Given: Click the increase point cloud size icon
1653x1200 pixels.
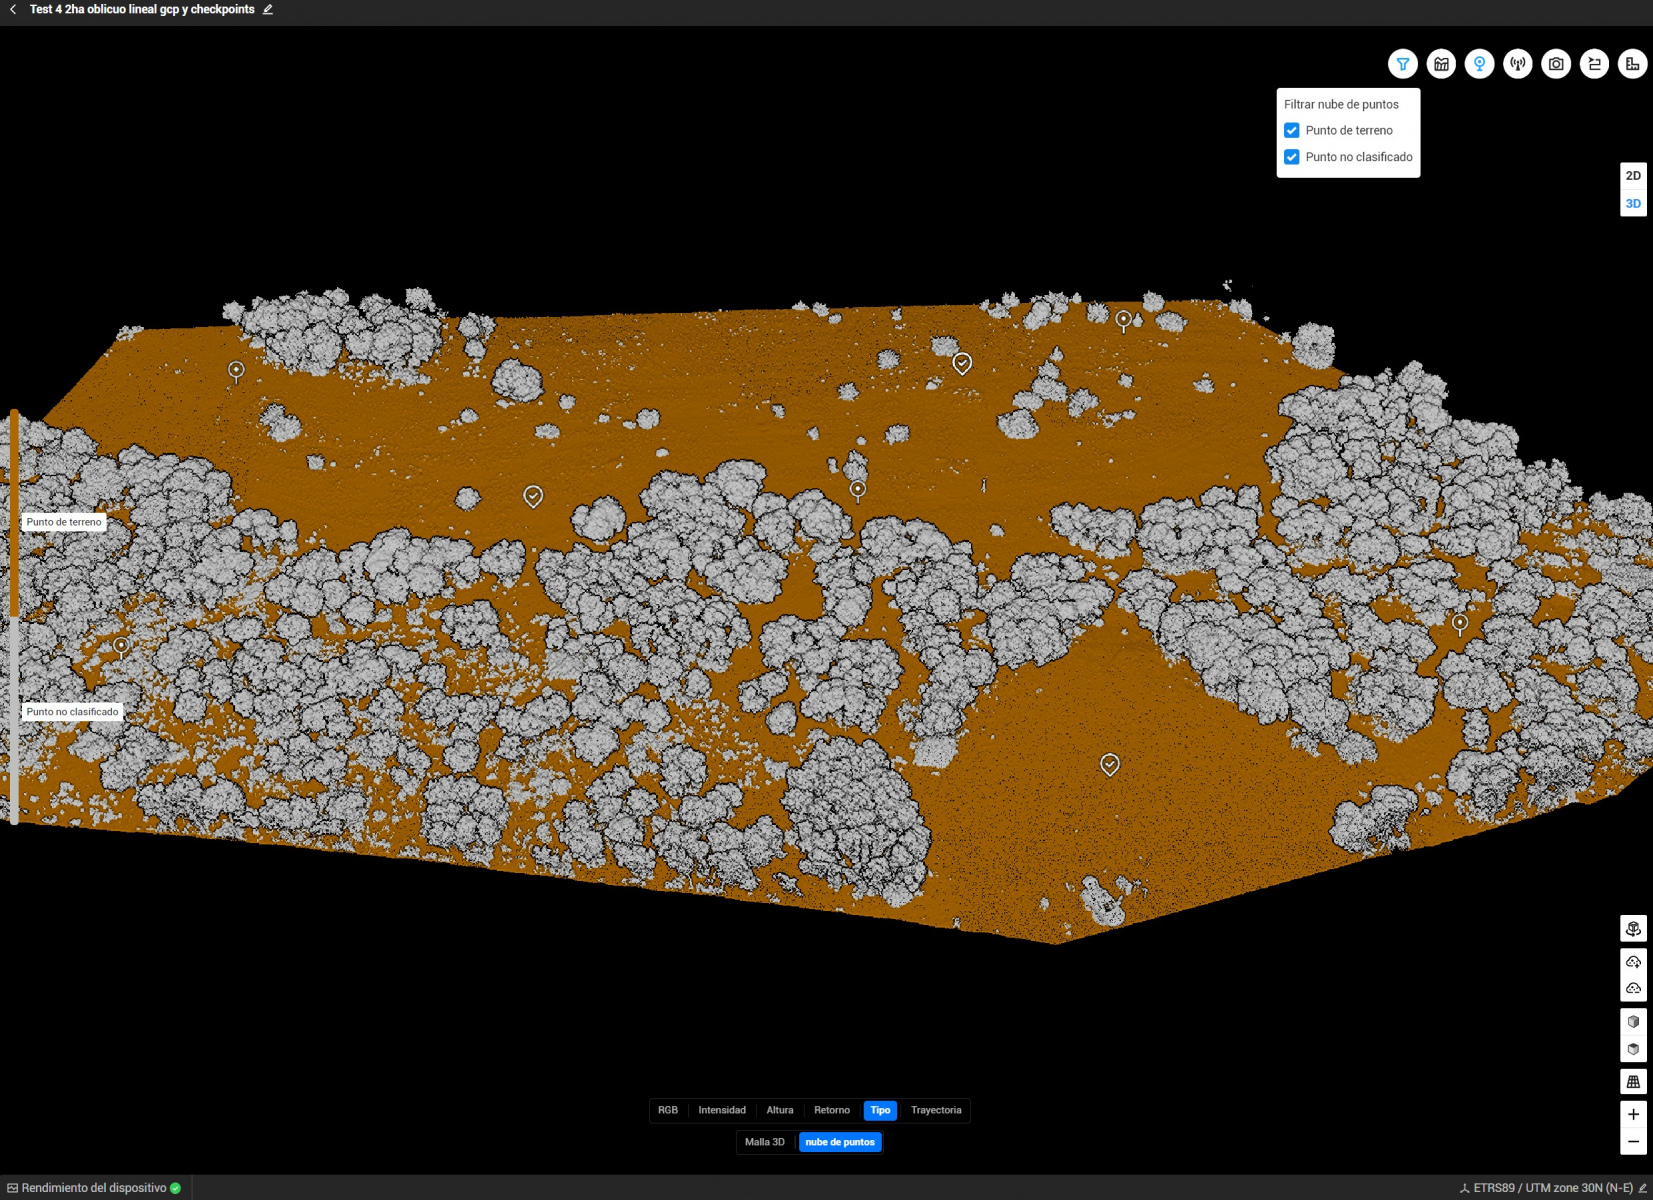Looking at the screenshot, I should pos(1632,962).
